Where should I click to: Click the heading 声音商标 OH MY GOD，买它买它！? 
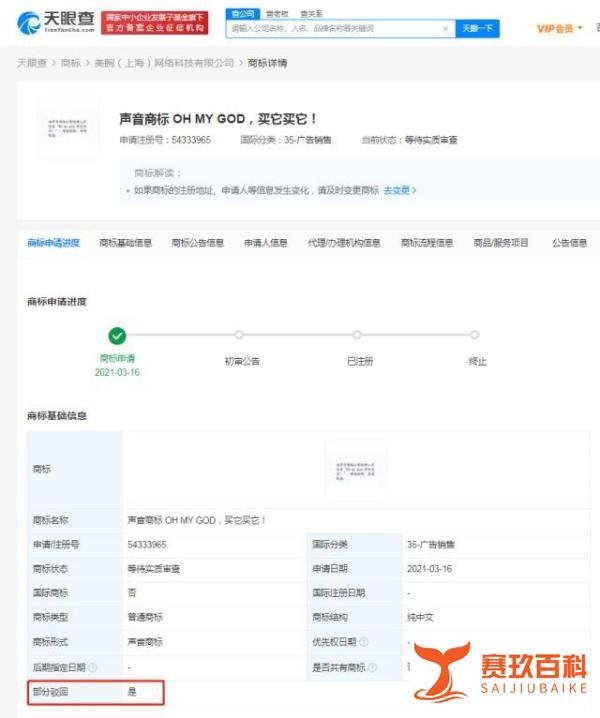[x=218, y=119]
